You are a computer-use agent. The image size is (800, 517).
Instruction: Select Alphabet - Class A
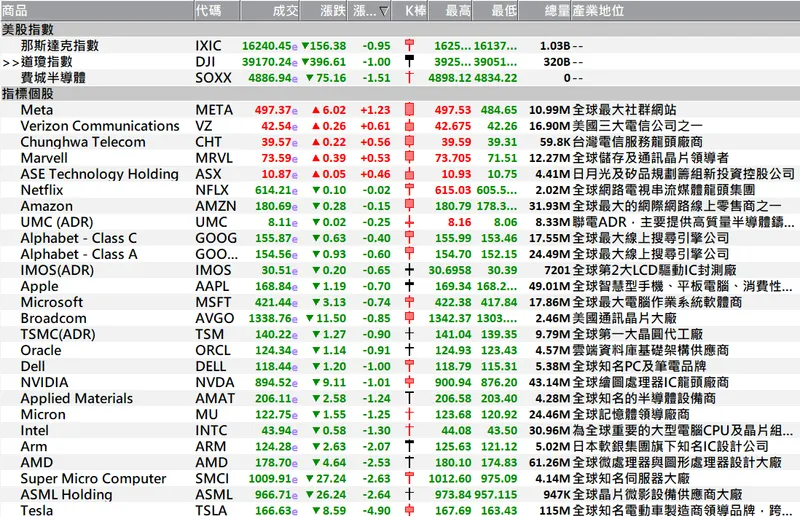click(x=79, y=254)
